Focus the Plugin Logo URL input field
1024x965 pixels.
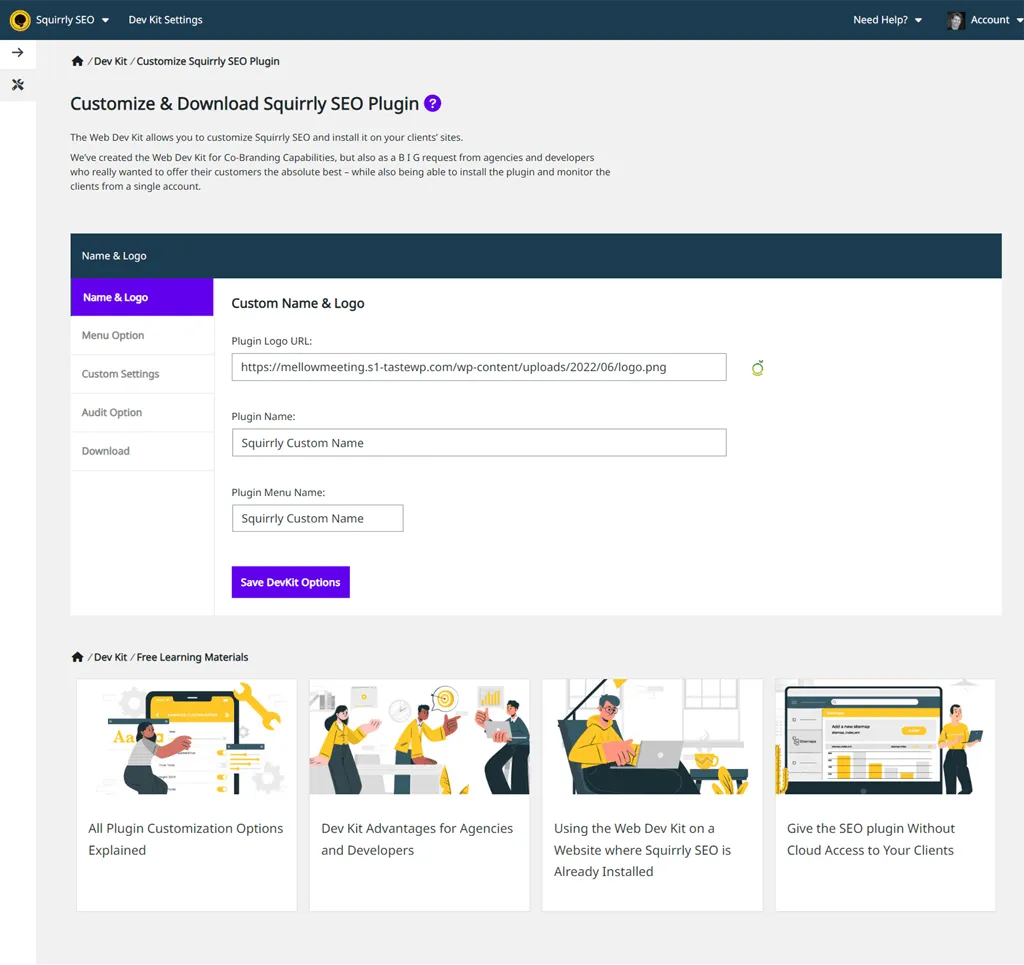click(x=479, y=367)
